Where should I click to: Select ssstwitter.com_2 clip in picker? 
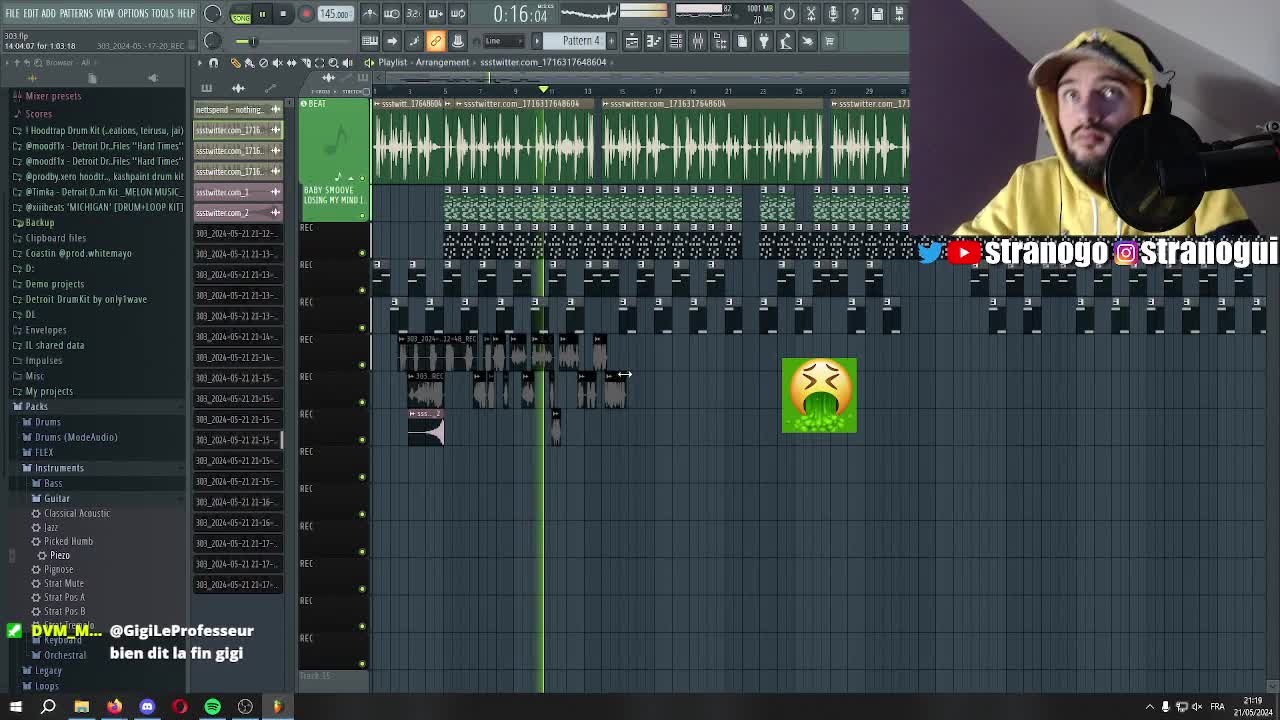pyautogui.click(x=238, y=213)
